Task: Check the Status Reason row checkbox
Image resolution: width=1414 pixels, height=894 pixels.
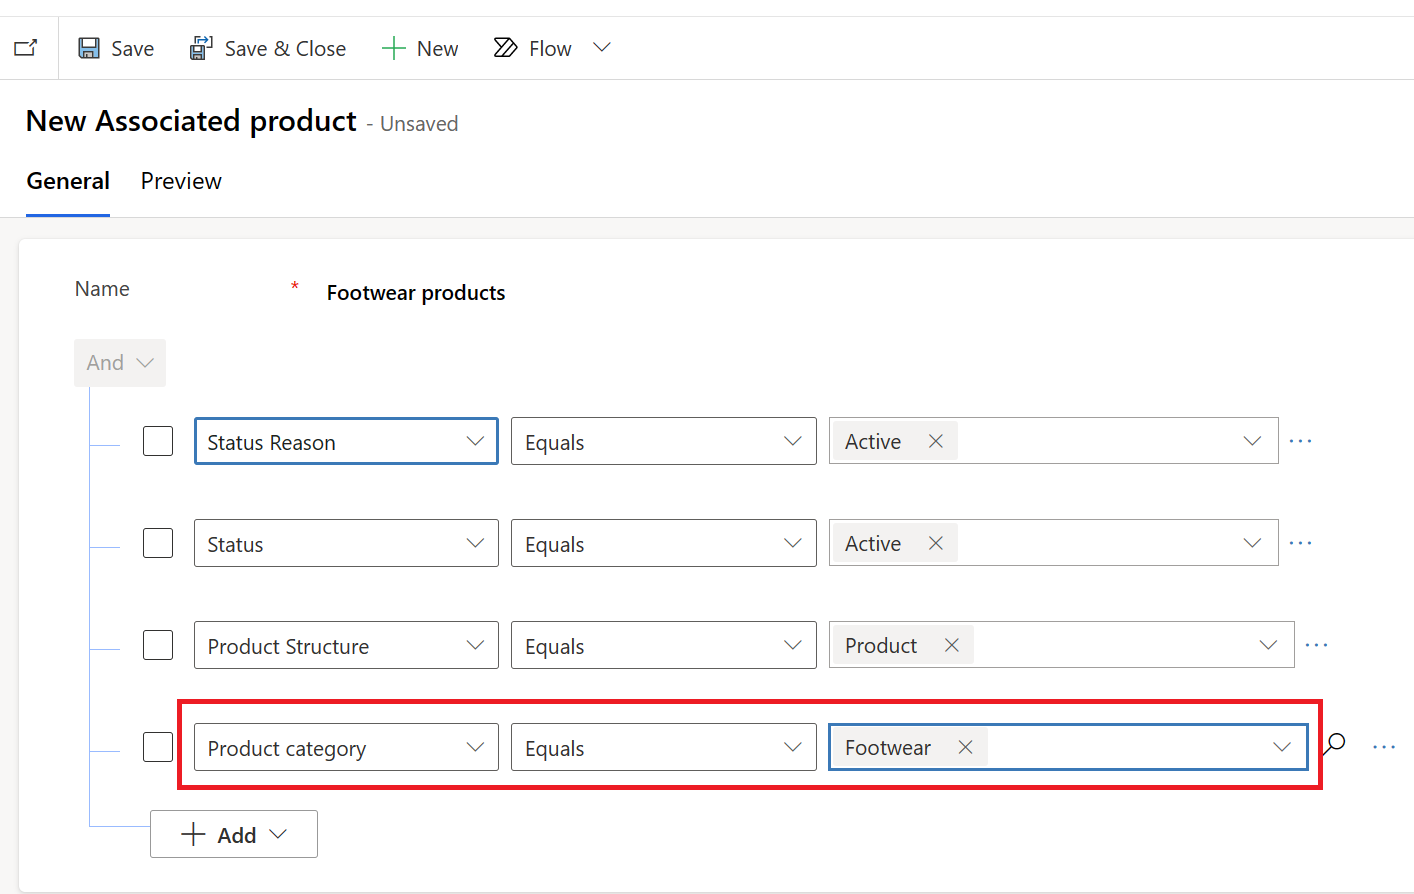Action: (158, 441)
